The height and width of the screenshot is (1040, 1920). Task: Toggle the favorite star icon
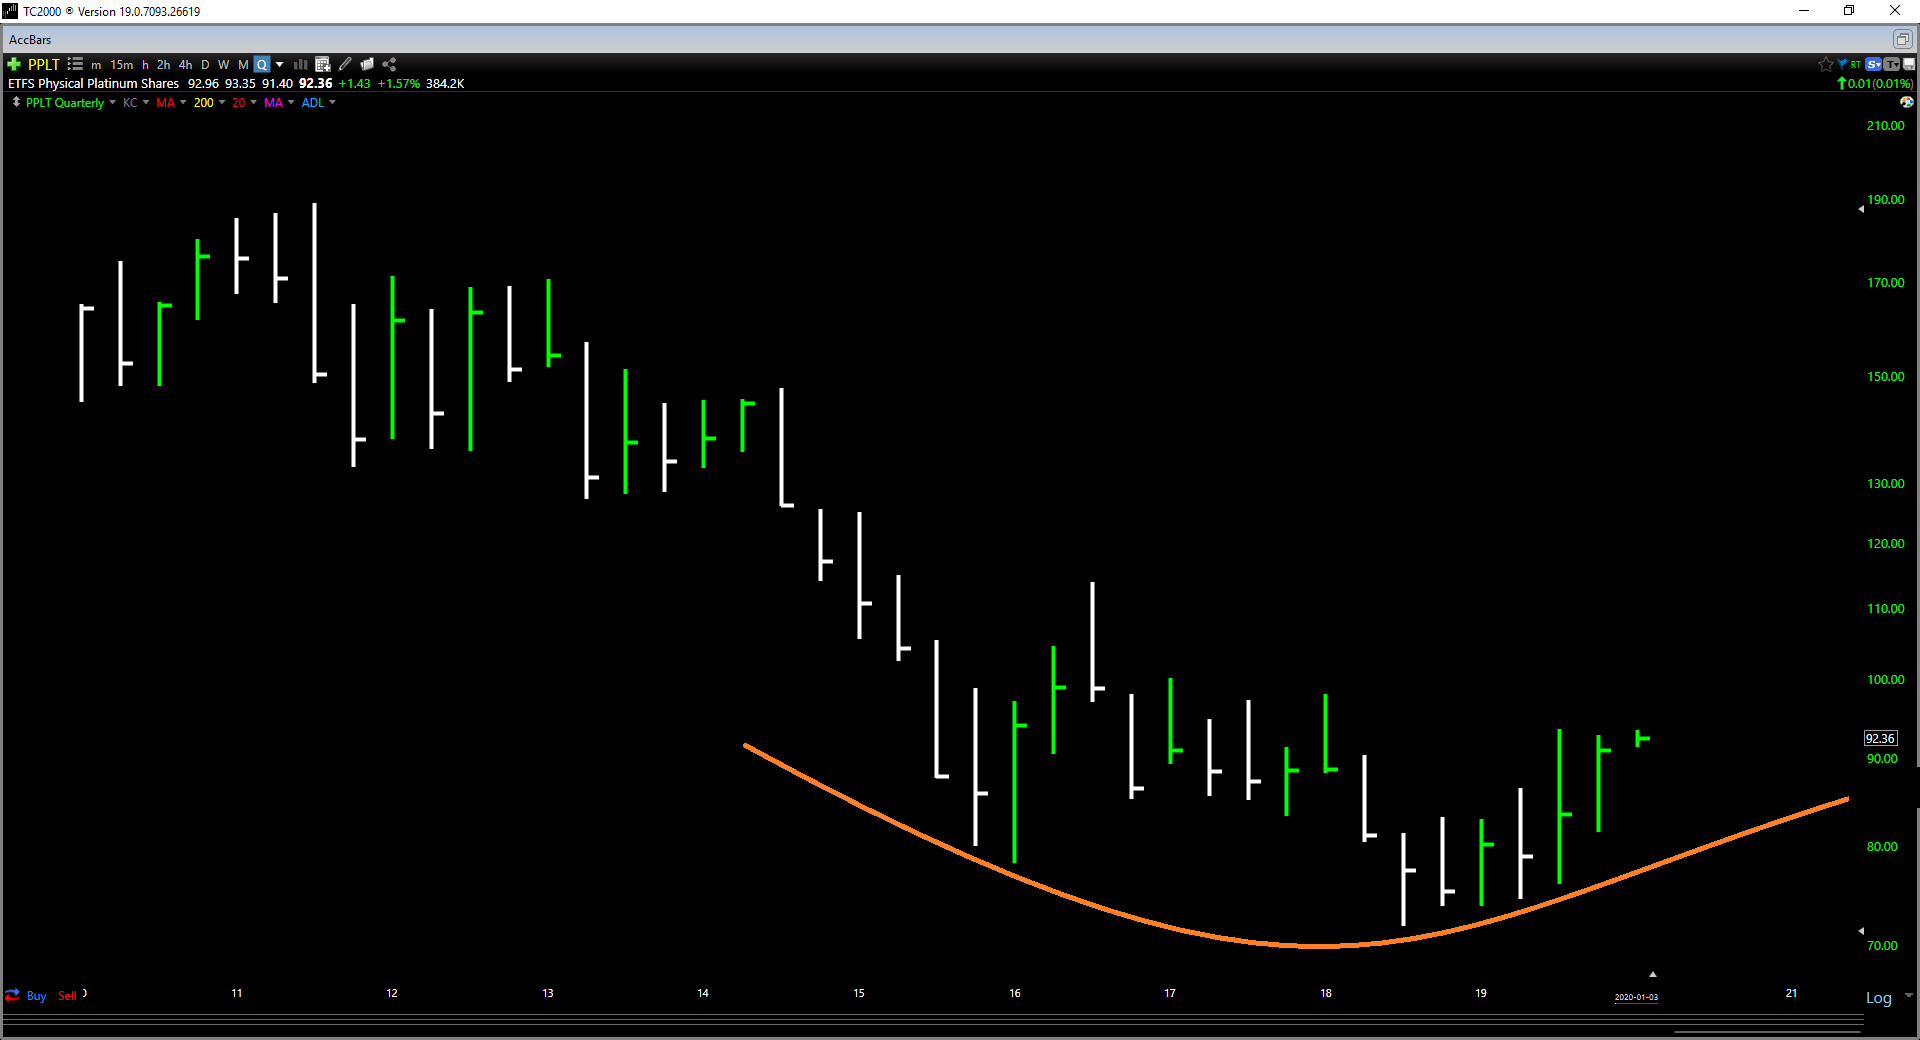pyautogui.click(x=1826, y=64)
